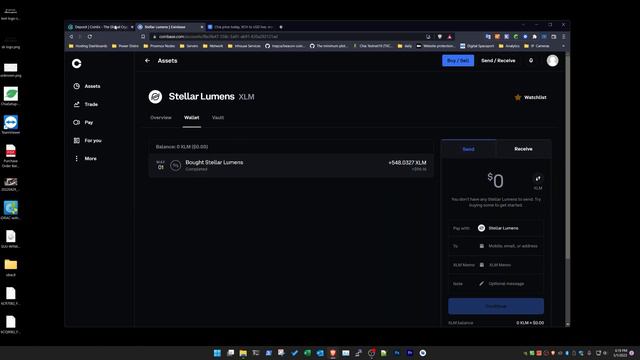Open the Digital Spaceport bookmark

coord(477,46)
